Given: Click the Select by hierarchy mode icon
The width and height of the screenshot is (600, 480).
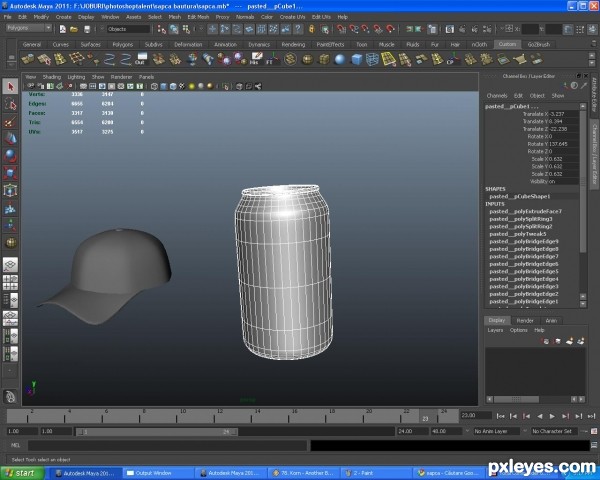Looking at the screenshot, I should (x=162, y=29).
